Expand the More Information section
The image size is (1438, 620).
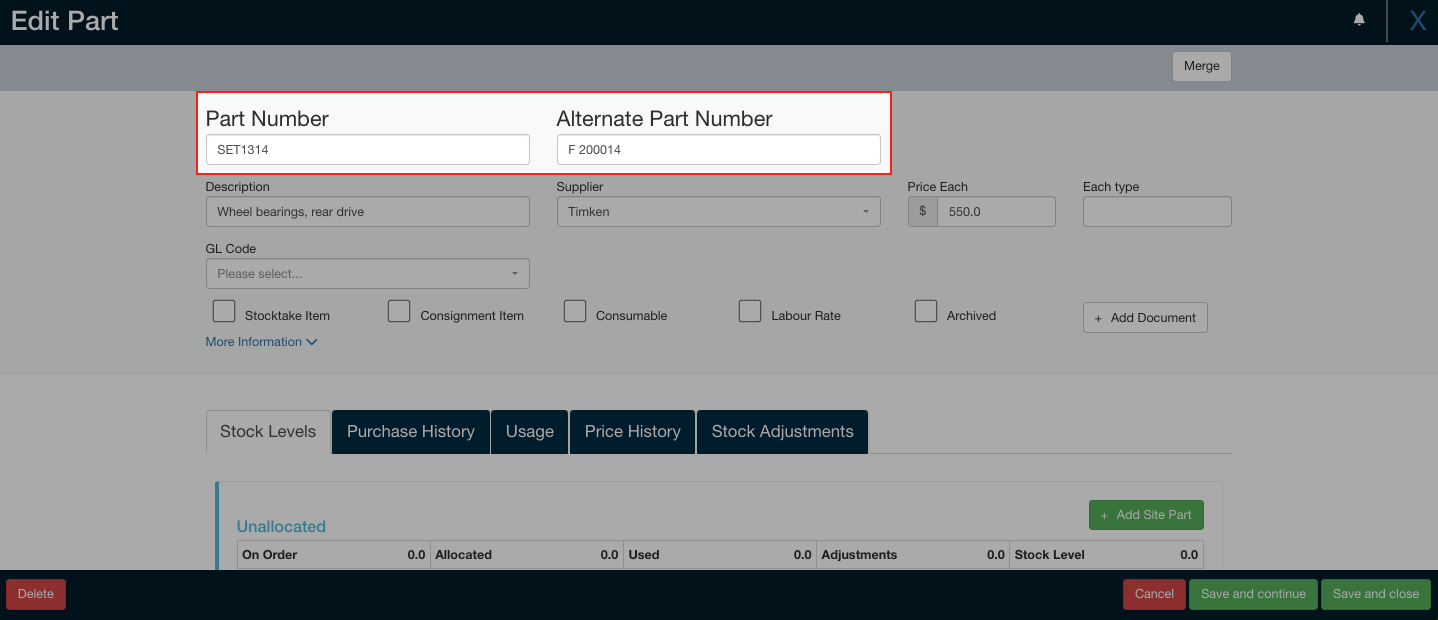(261, 341)
